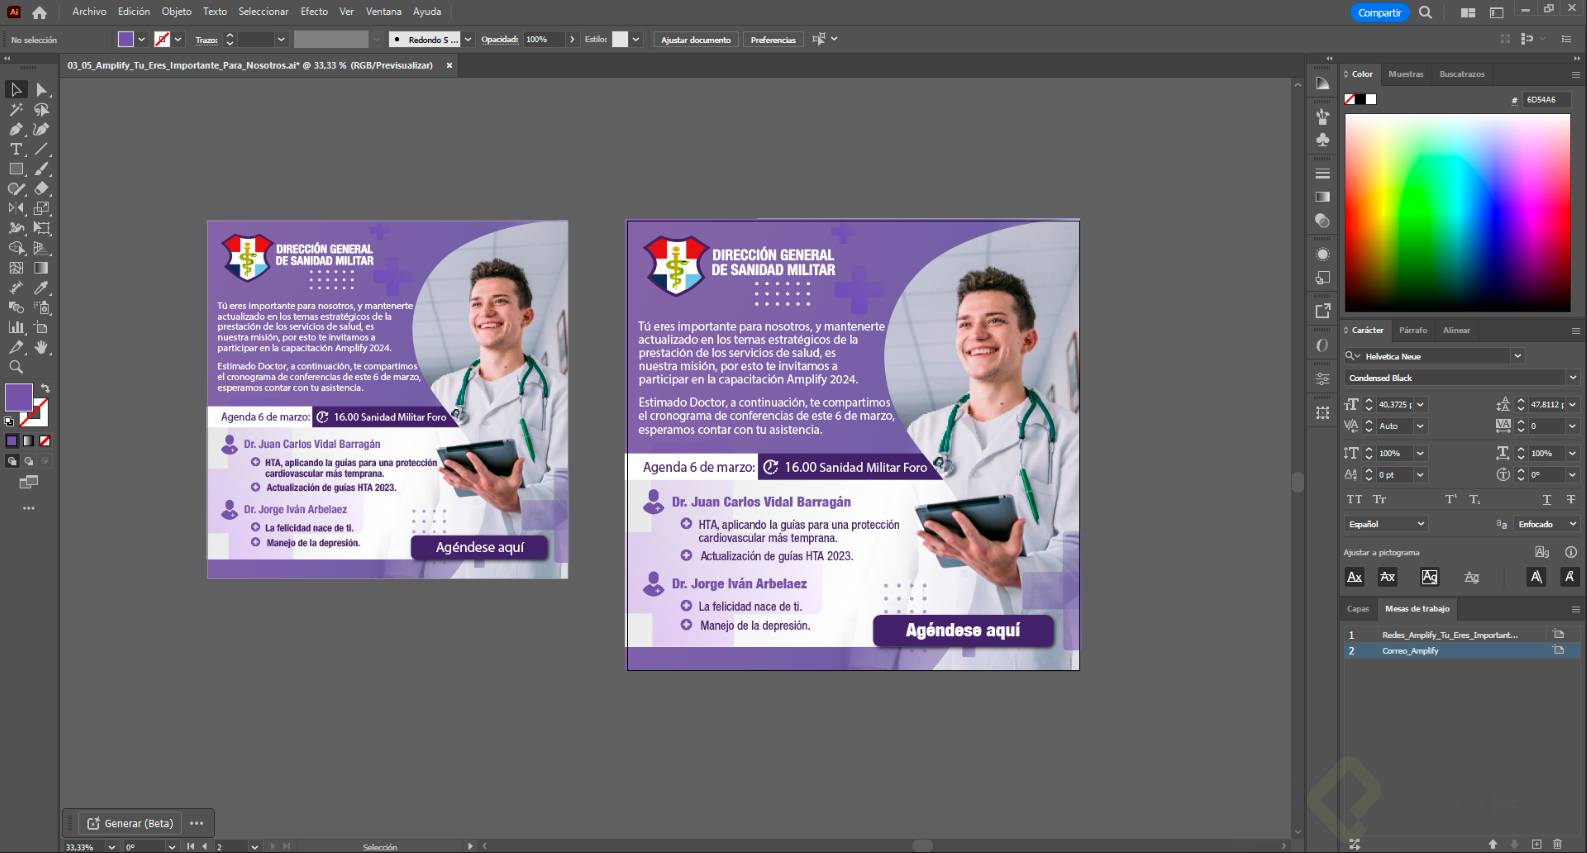This screenshot has width=1587, height=853.
Task: Toggle Superscript text style
Action: pos(1451,499)
